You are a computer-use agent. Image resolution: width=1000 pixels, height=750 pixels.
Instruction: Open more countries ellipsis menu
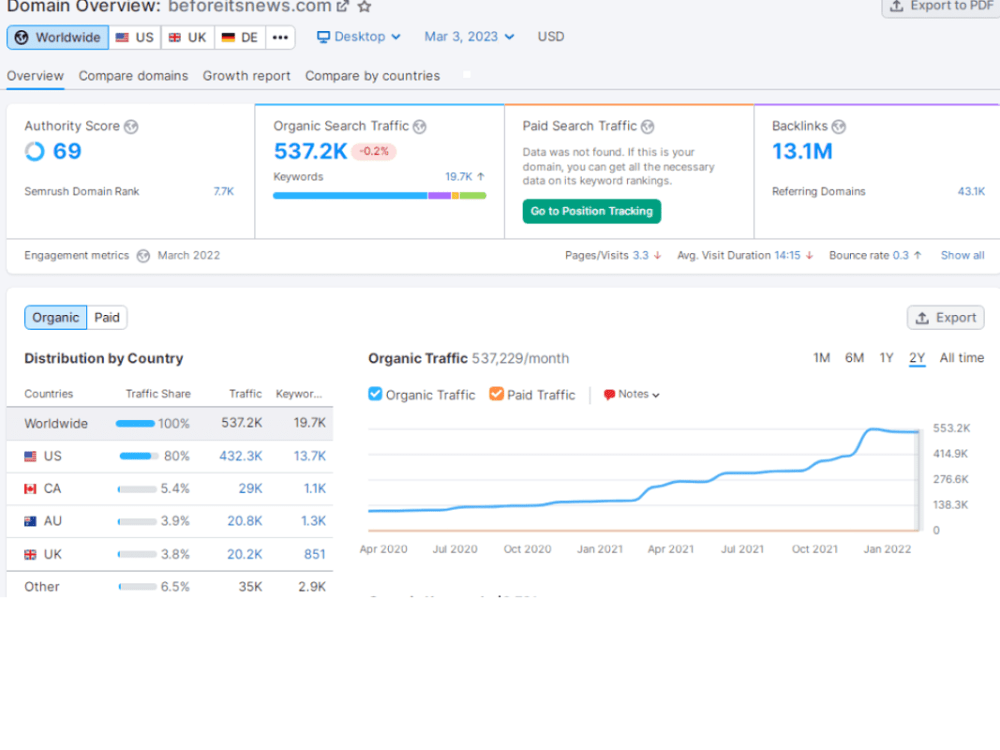[280, 38]
